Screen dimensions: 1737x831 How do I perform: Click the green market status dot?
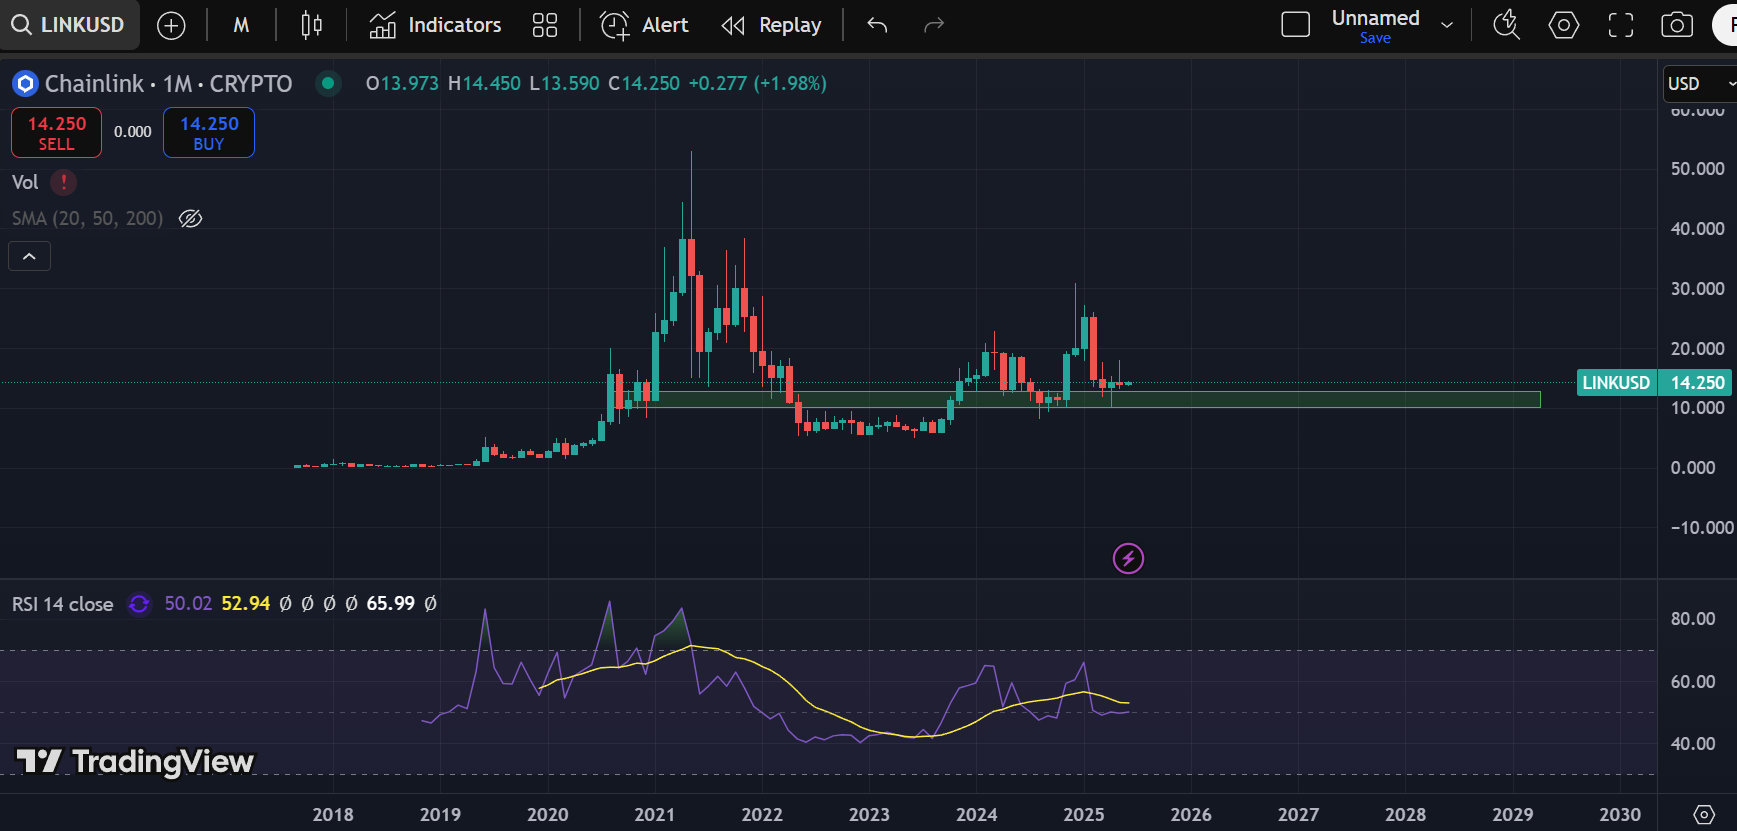(328, 83)
